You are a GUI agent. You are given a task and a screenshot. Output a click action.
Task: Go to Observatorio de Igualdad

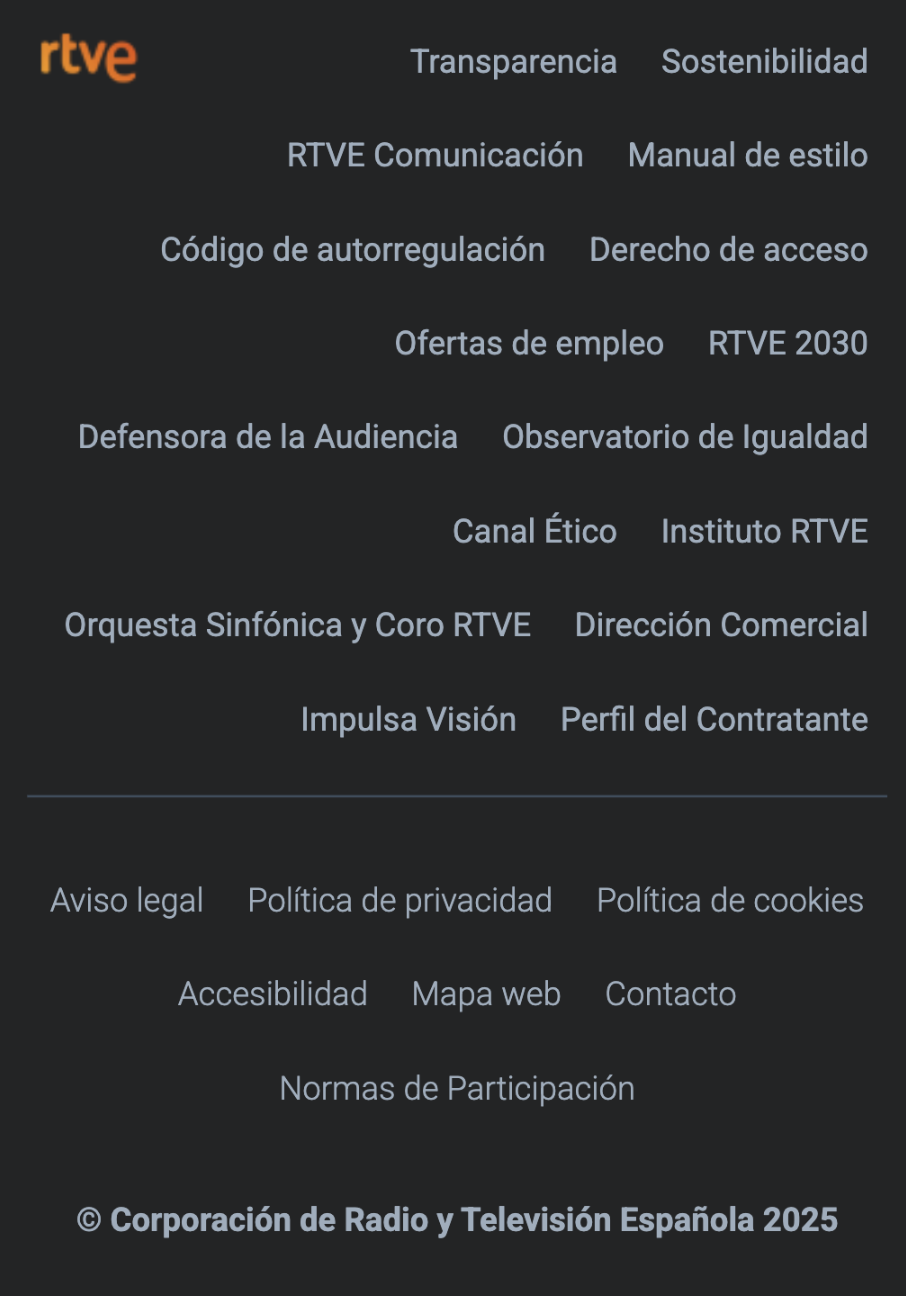pos(684,438)
